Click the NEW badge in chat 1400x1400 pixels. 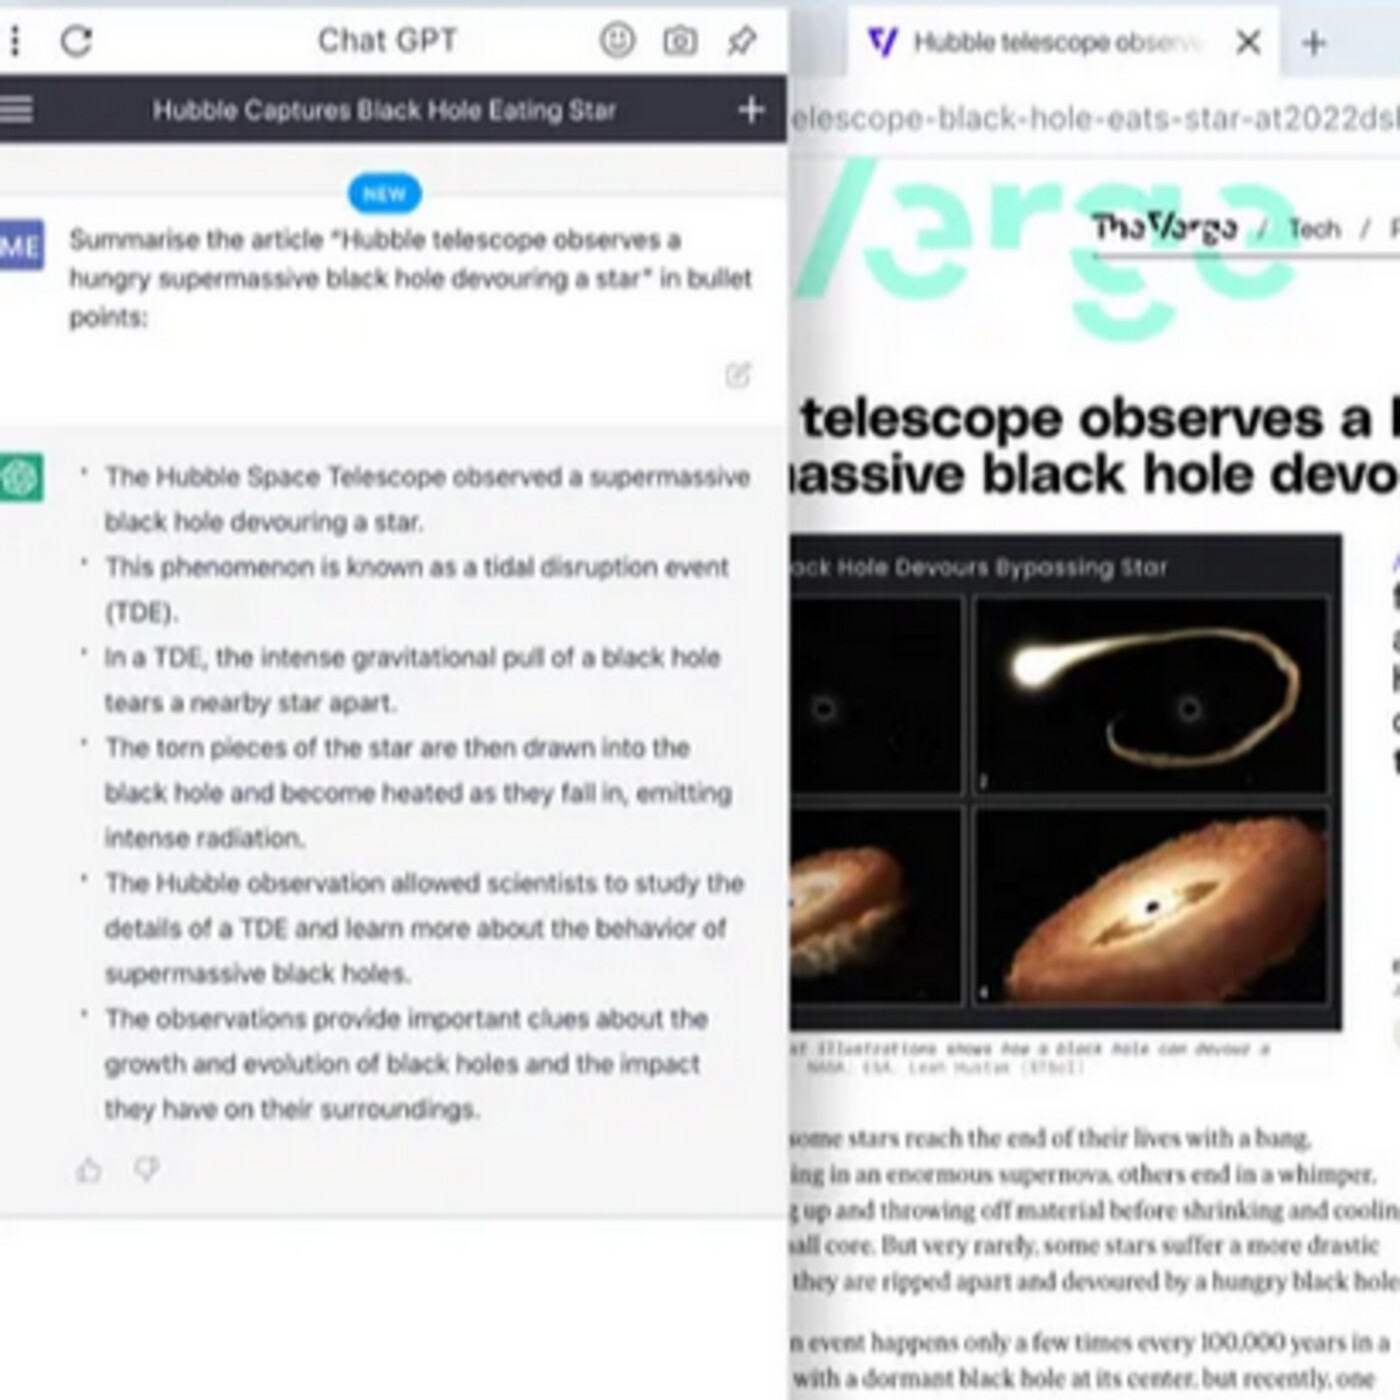click(385, 193)
